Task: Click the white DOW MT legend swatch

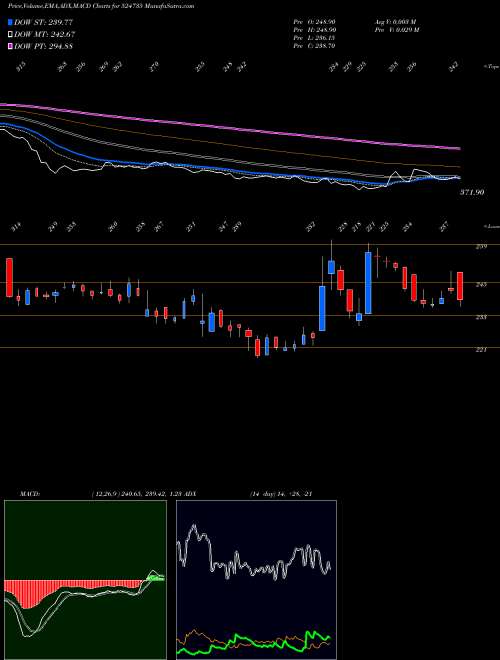Action: 10,34
